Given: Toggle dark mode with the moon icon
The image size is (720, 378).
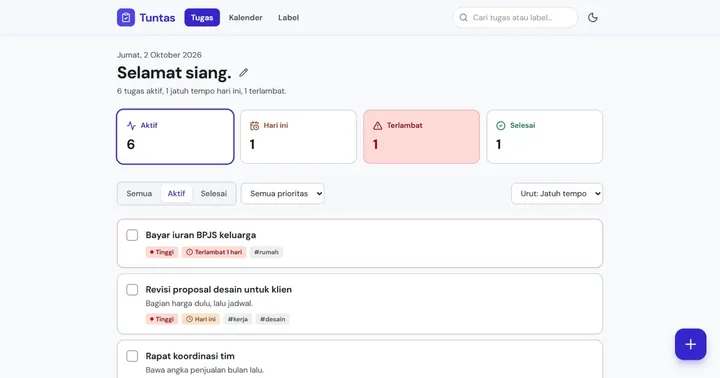Looking at the screenshot, I should (593, 17).
